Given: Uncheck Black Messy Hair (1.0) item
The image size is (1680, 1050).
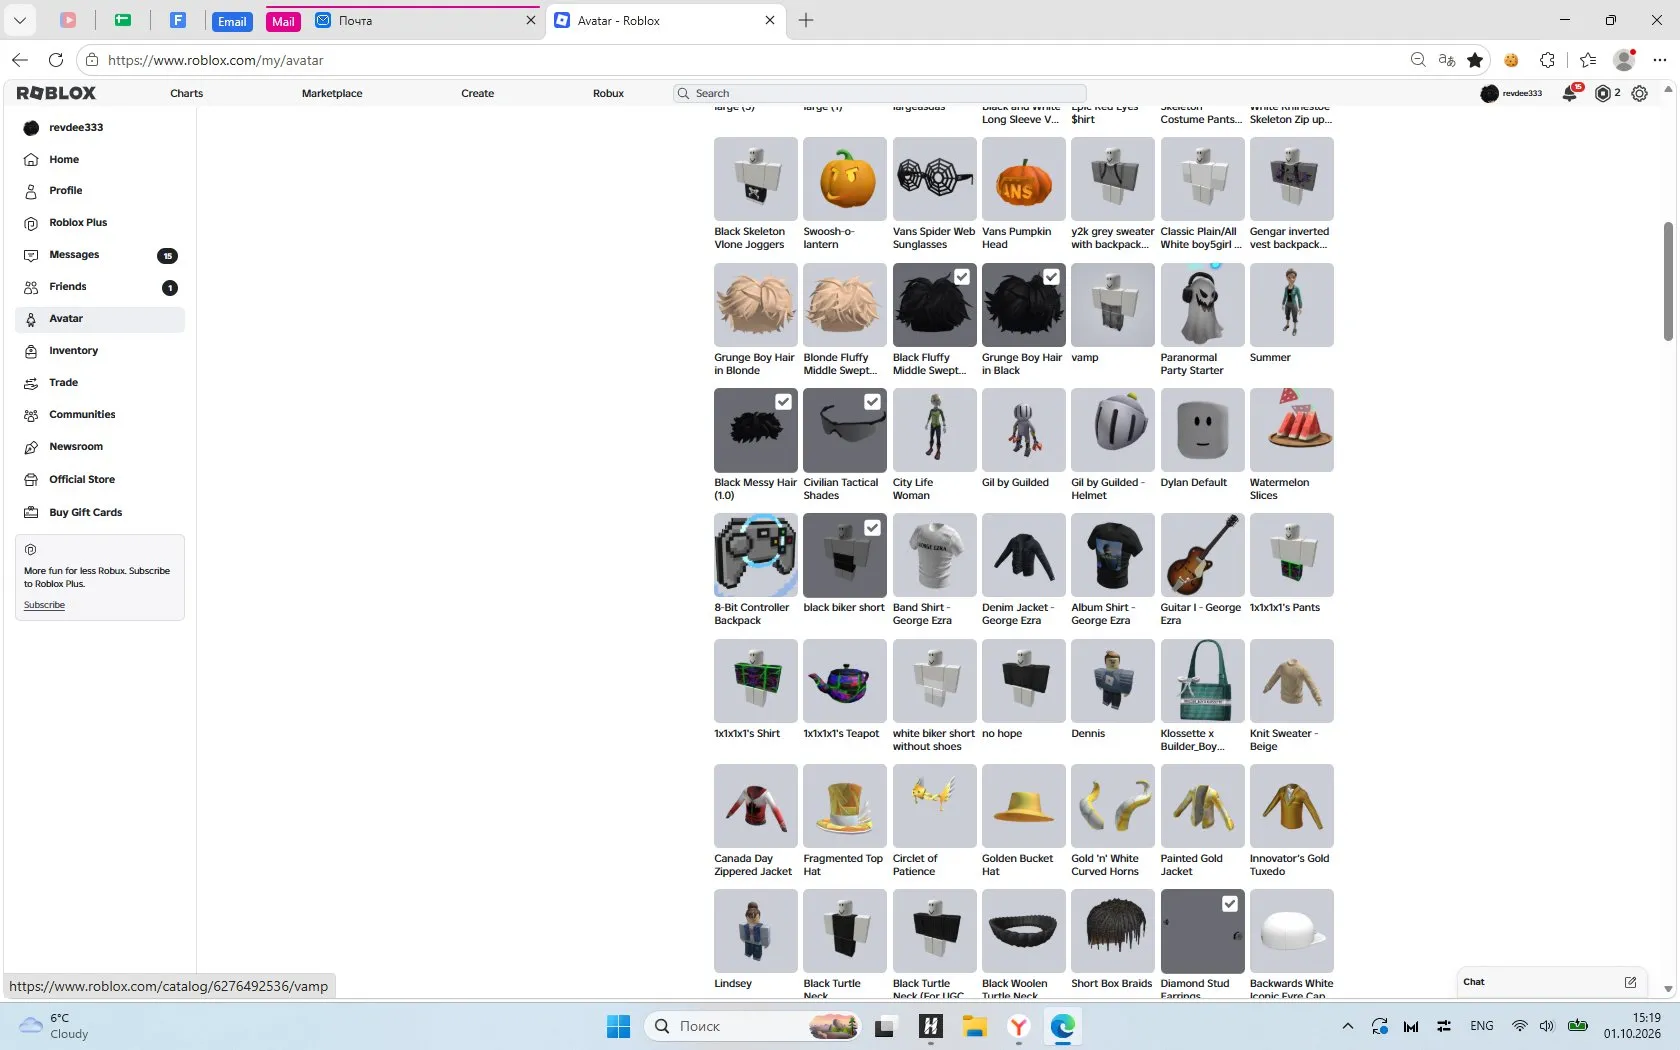Looking at the screenshot, I should point(783,402).
